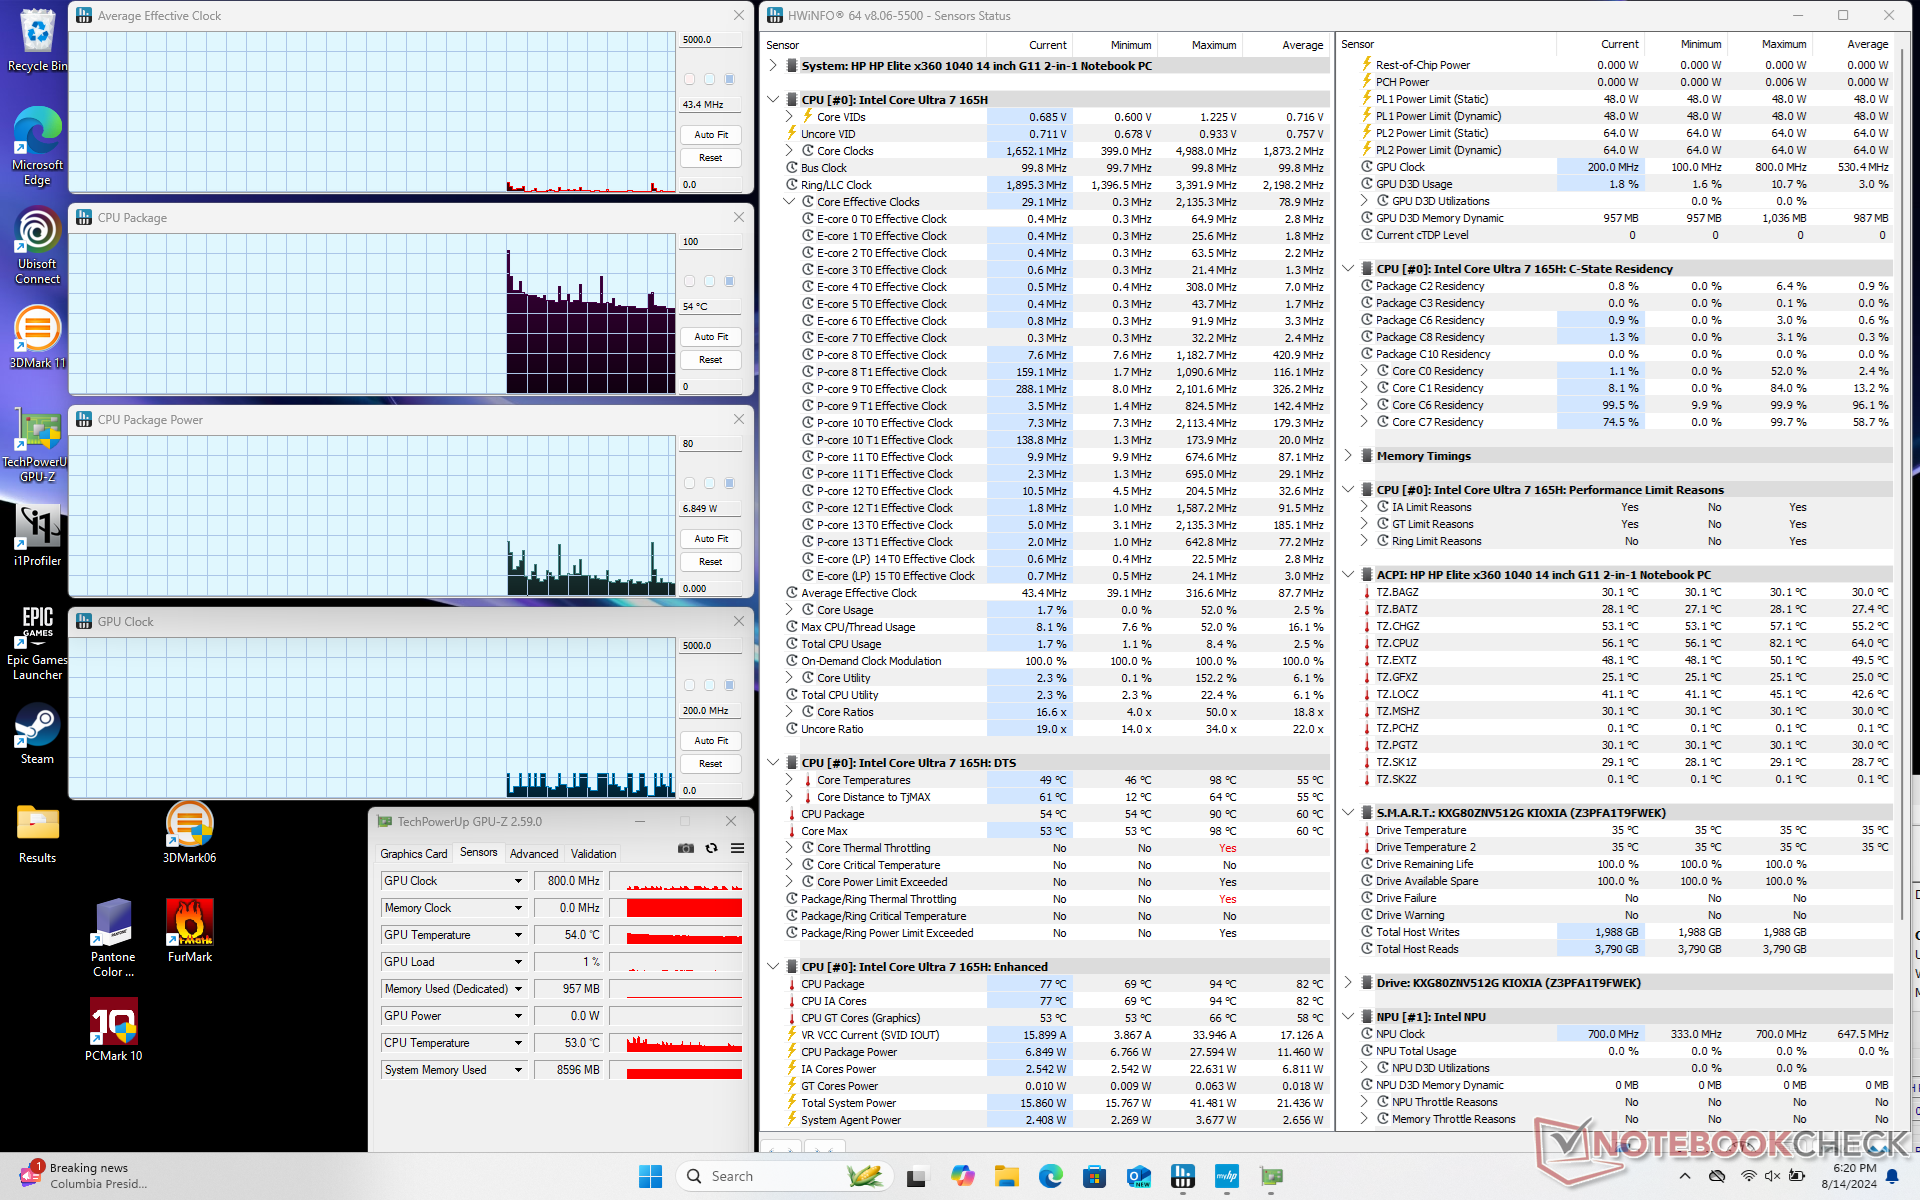
Task: Edit the 5000.0 maximum in Average Effective Clock graph
Action: point(711,40)
